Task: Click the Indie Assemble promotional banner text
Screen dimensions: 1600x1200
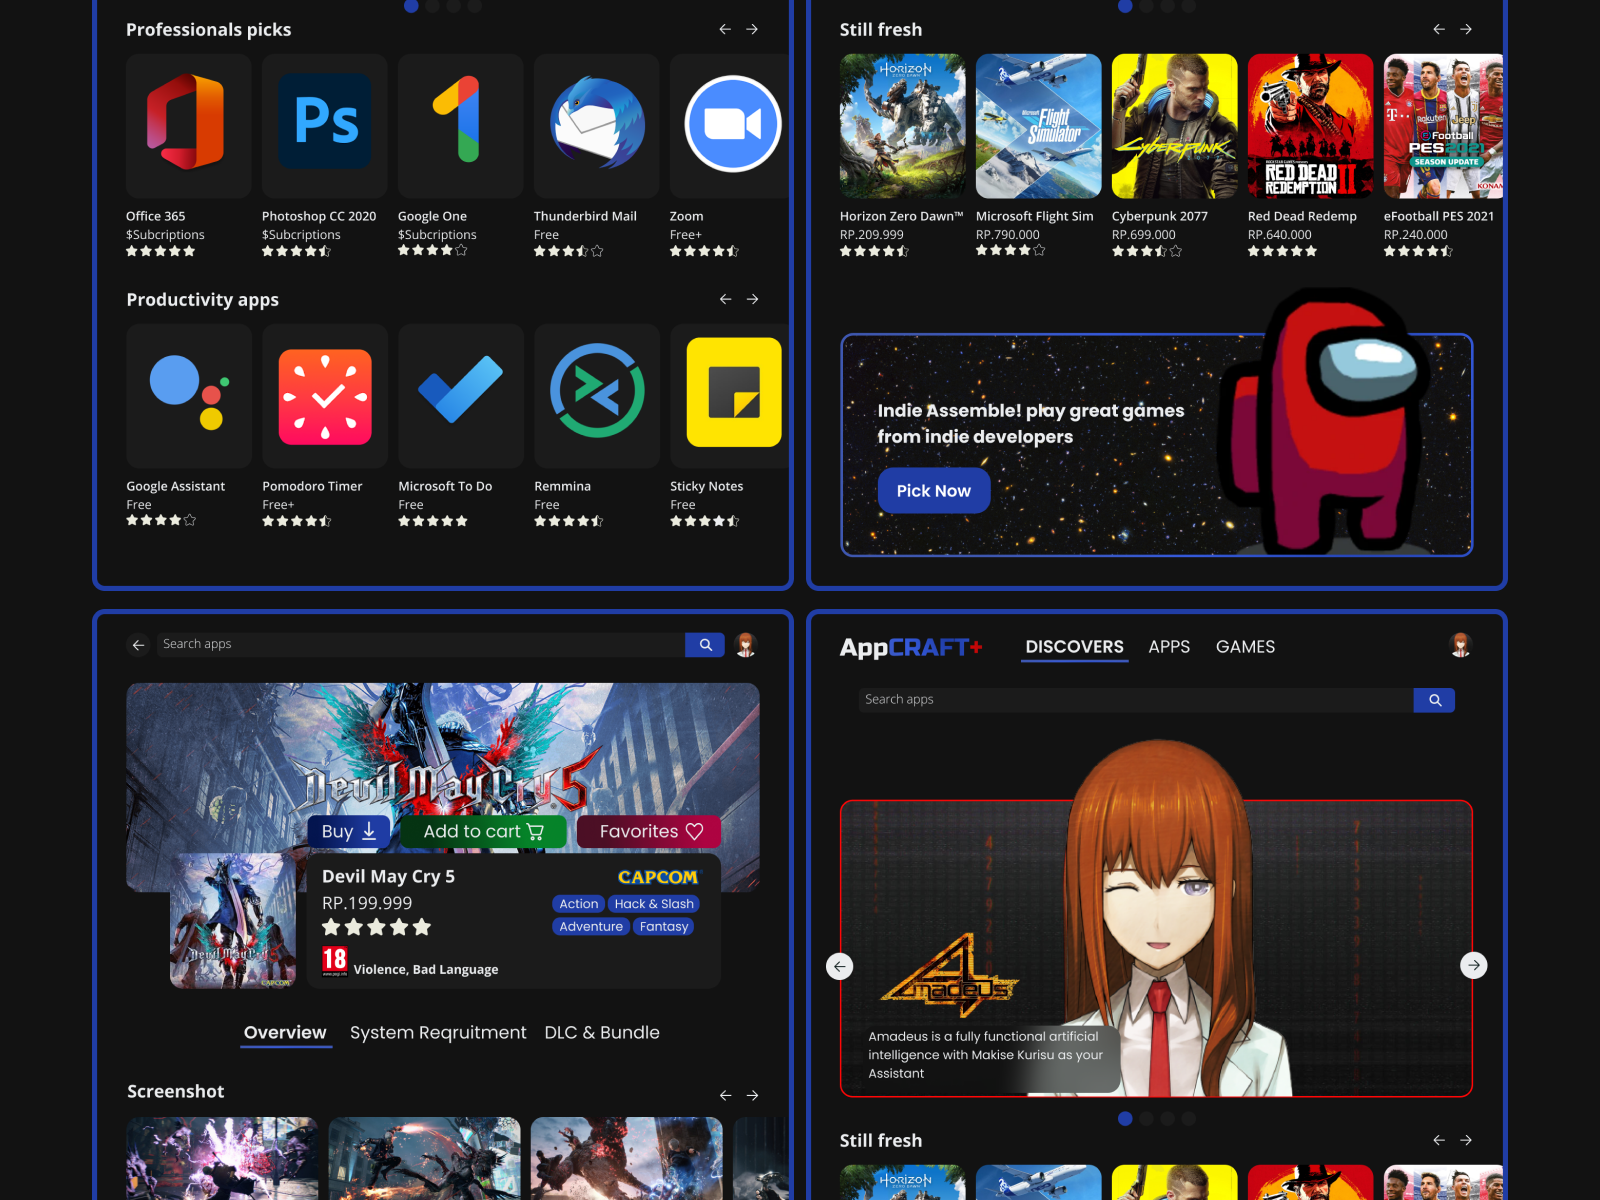Action: coord(1030,424)
